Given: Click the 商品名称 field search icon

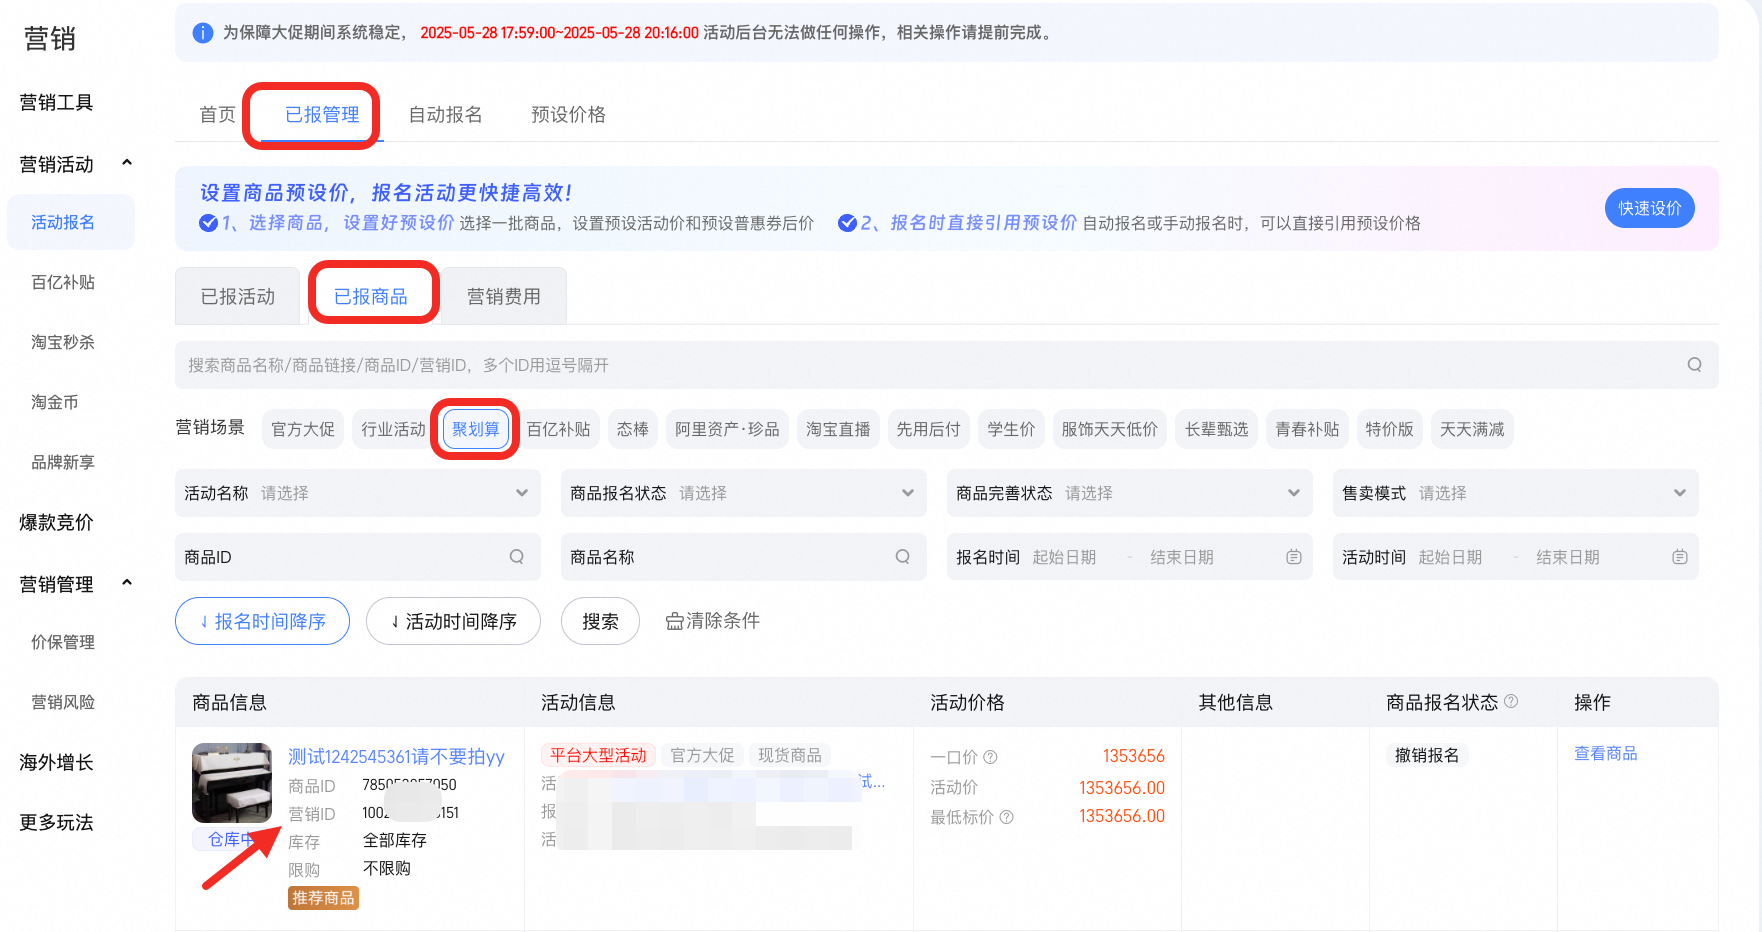Looking at the screenshot, I should pos(903,557).
